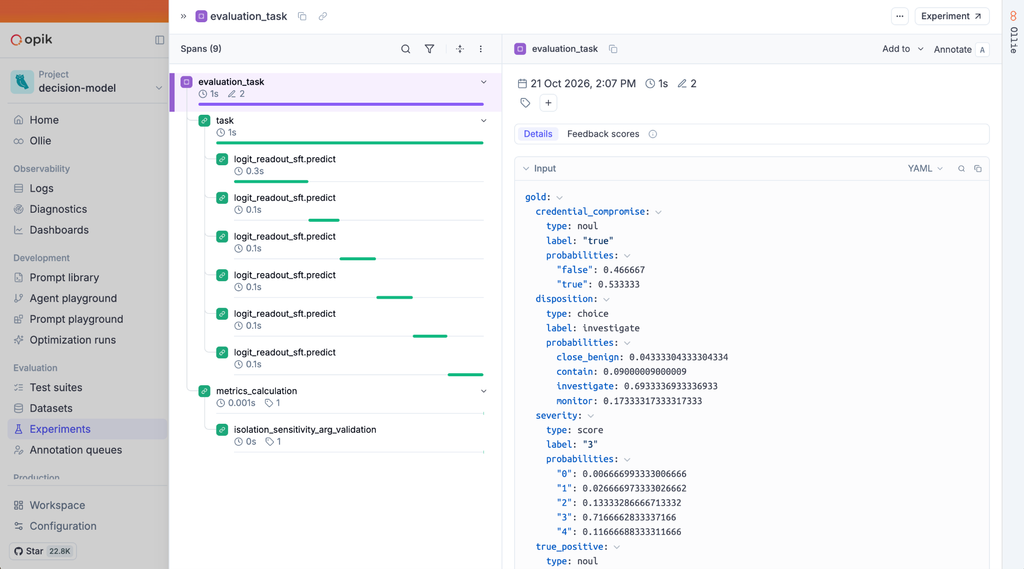Open the Add to dropdown
This screenshot has height=569, width=1024.
tap(903, 49)
